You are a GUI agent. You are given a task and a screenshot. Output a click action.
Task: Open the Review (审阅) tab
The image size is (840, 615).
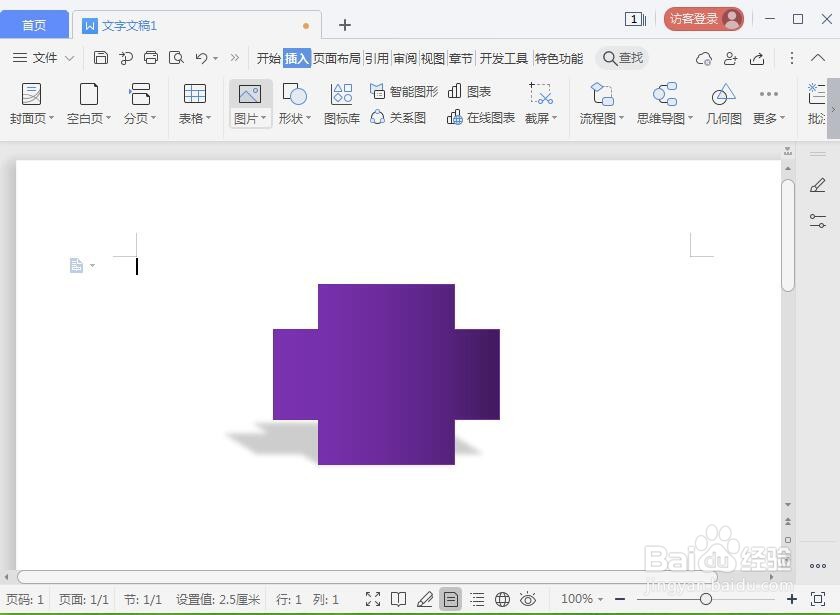click(405, 58)
